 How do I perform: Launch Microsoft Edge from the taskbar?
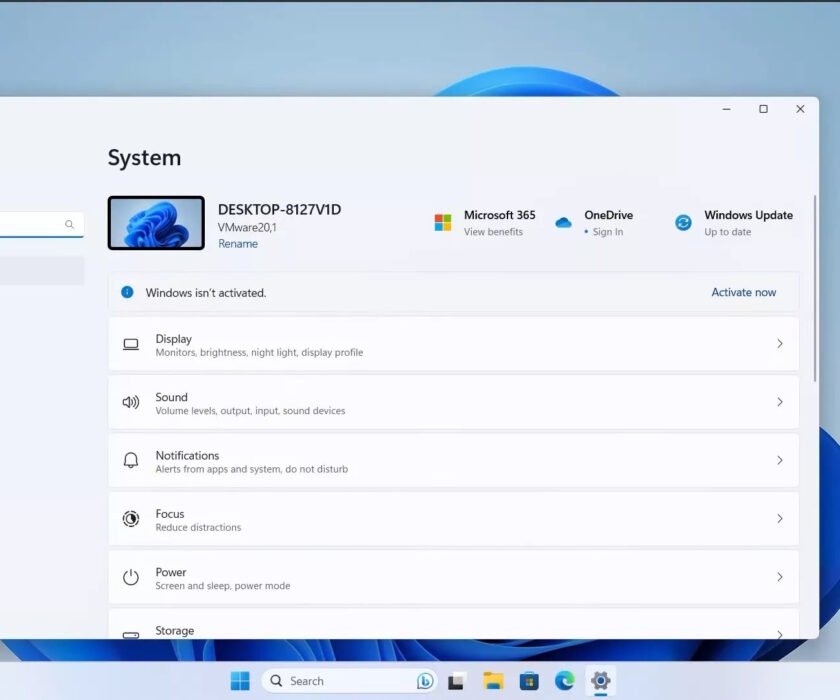(564, 681)
